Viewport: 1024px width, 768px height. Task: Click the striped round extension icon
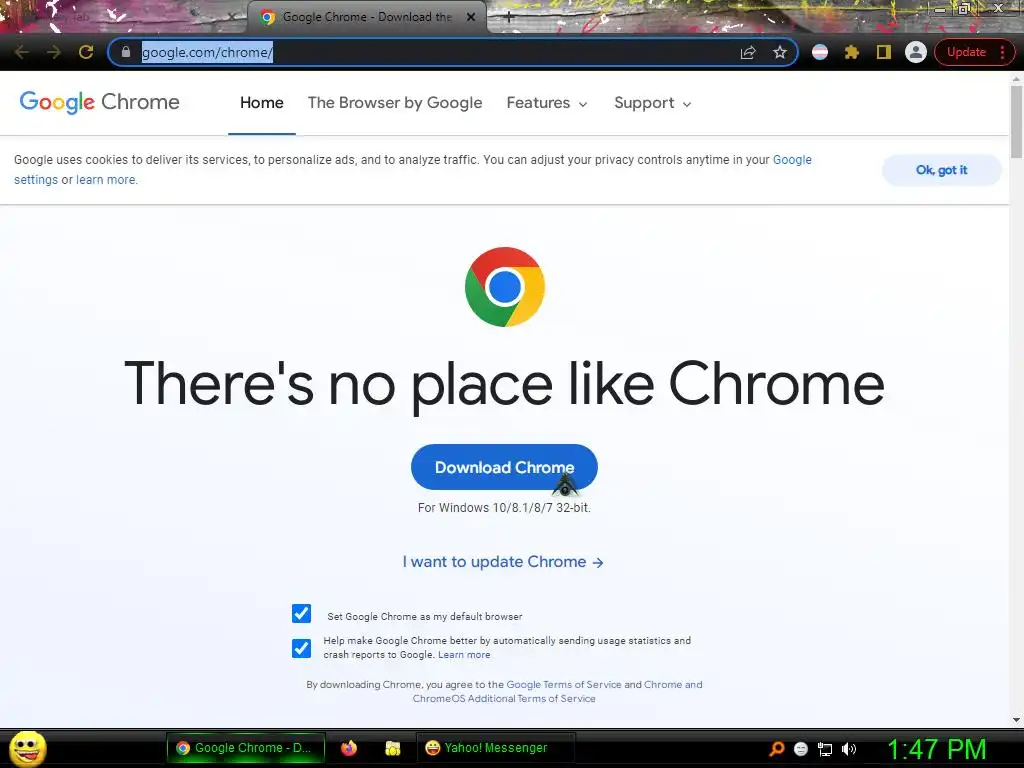tap(820, 52)
